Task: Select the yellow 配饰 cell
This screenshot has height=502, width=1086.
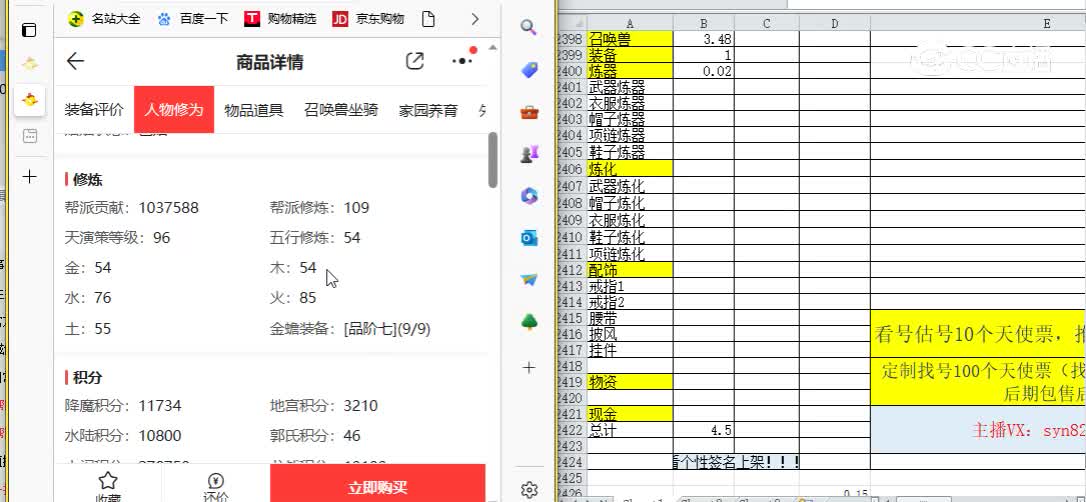Action: [x=630, y=269]
